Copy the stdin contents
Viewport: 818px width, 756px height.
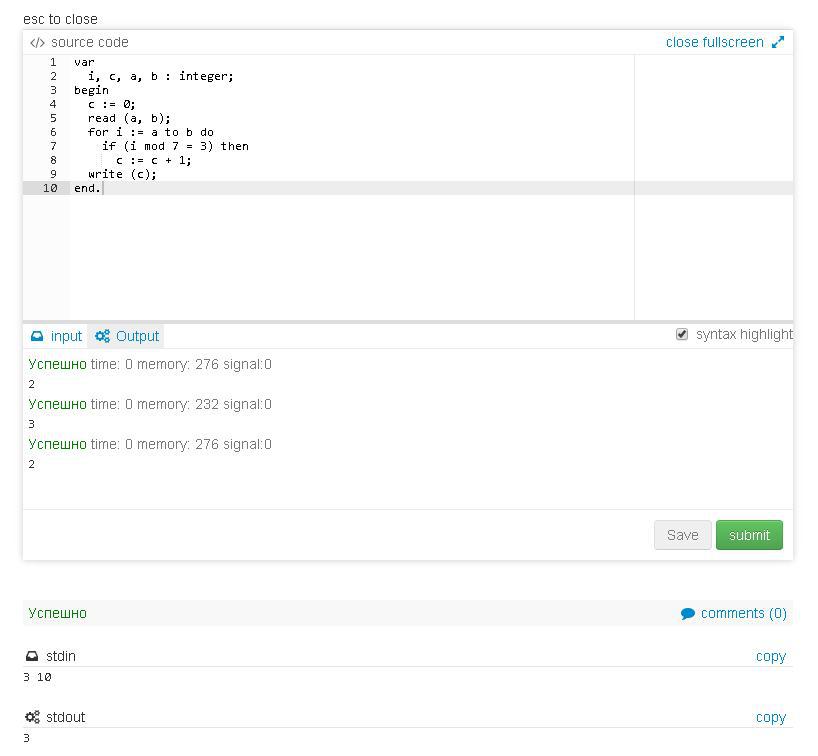(771, 656)
